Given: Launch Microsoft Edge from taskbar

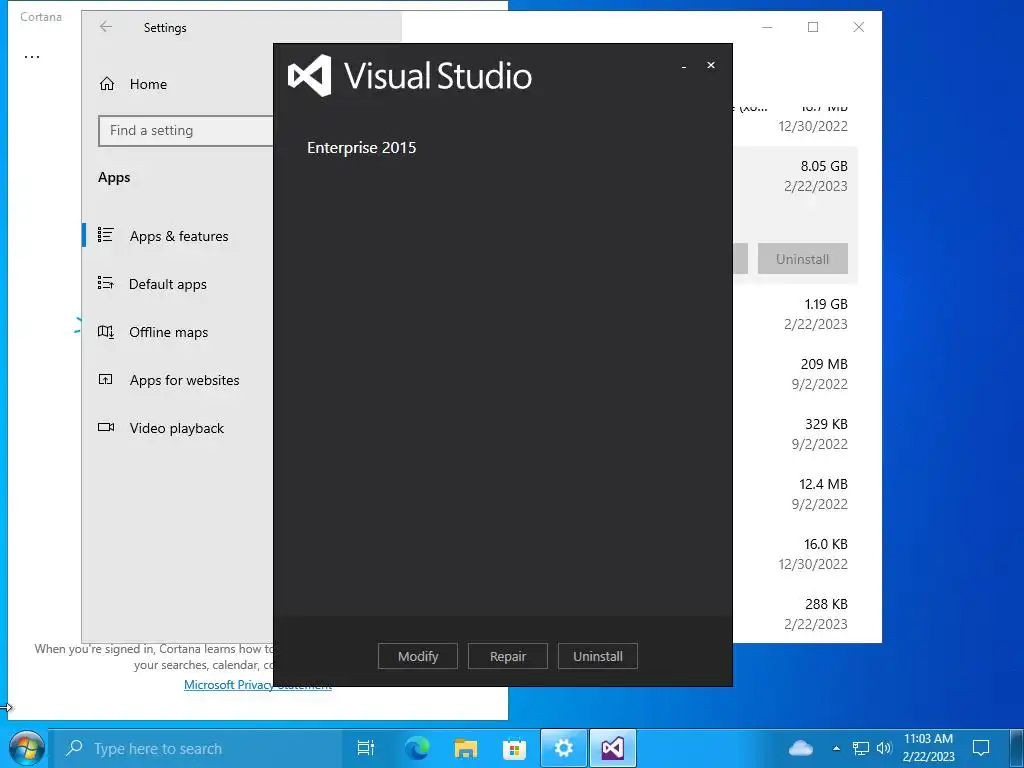Looking at the screenshot, I should (x=417, y=748).
